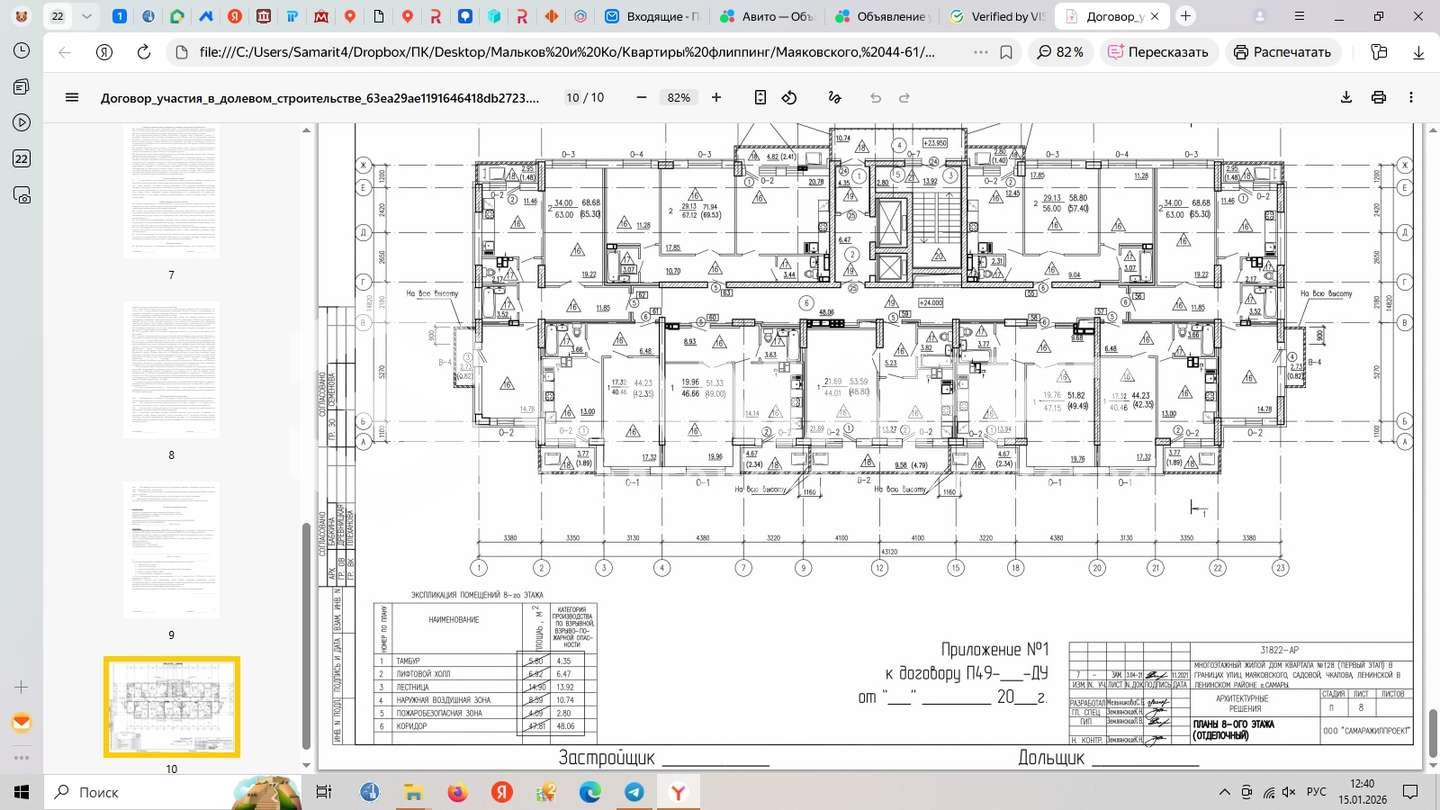Click the zoom in plus button

(716, 97)
